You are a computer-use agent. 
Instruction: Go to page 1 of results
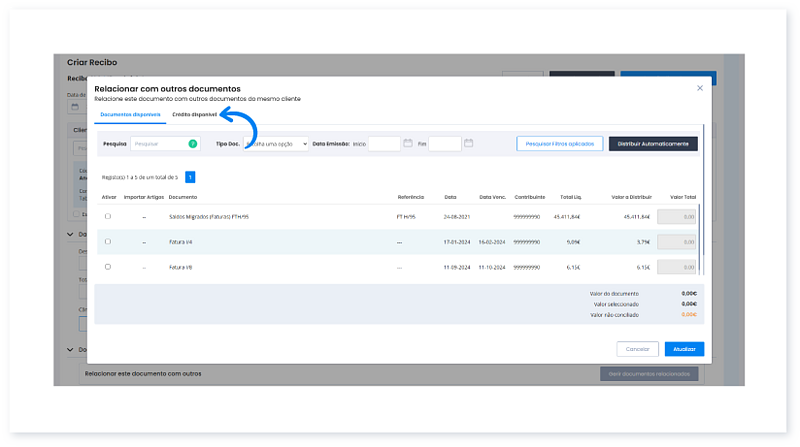(x=190, y=177)
